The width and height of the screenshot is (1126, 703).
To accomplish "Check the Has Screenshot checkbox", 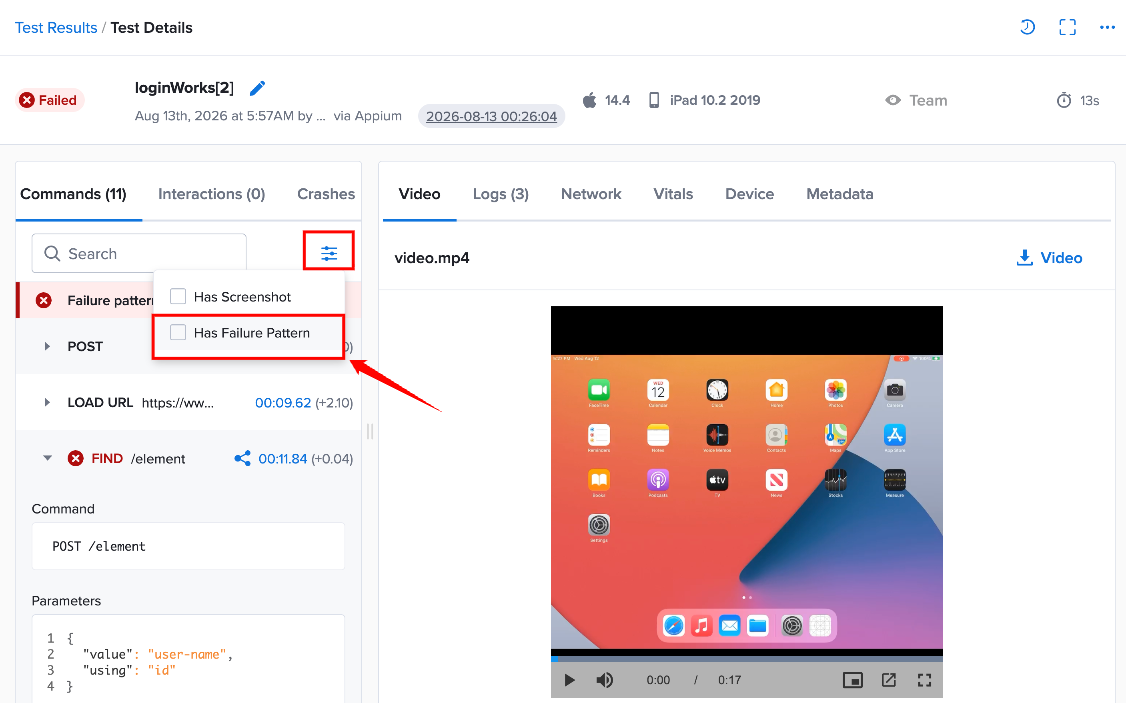I will click(178, 296).
